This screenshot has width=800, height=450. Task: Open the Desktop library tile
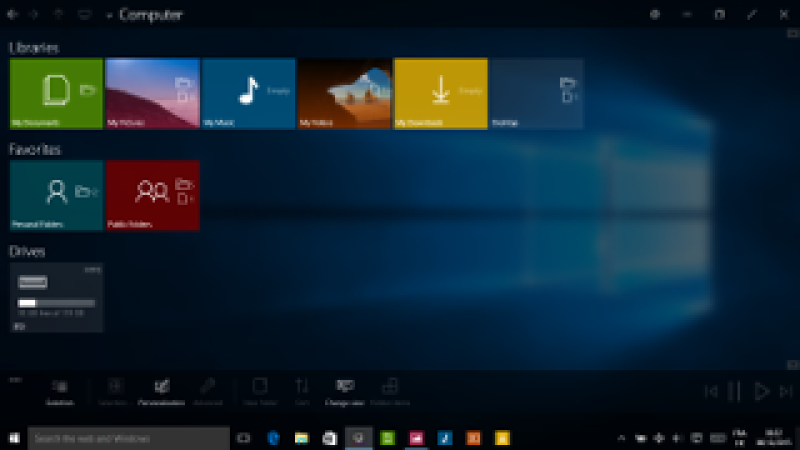(x=537, y=93)
